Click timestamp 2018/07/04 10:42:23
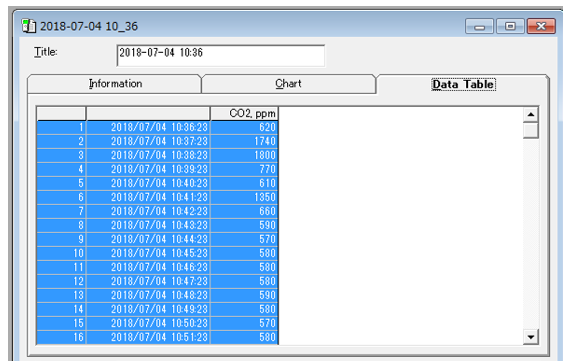This screenshot has width=568, height=362. coord(148,212)
